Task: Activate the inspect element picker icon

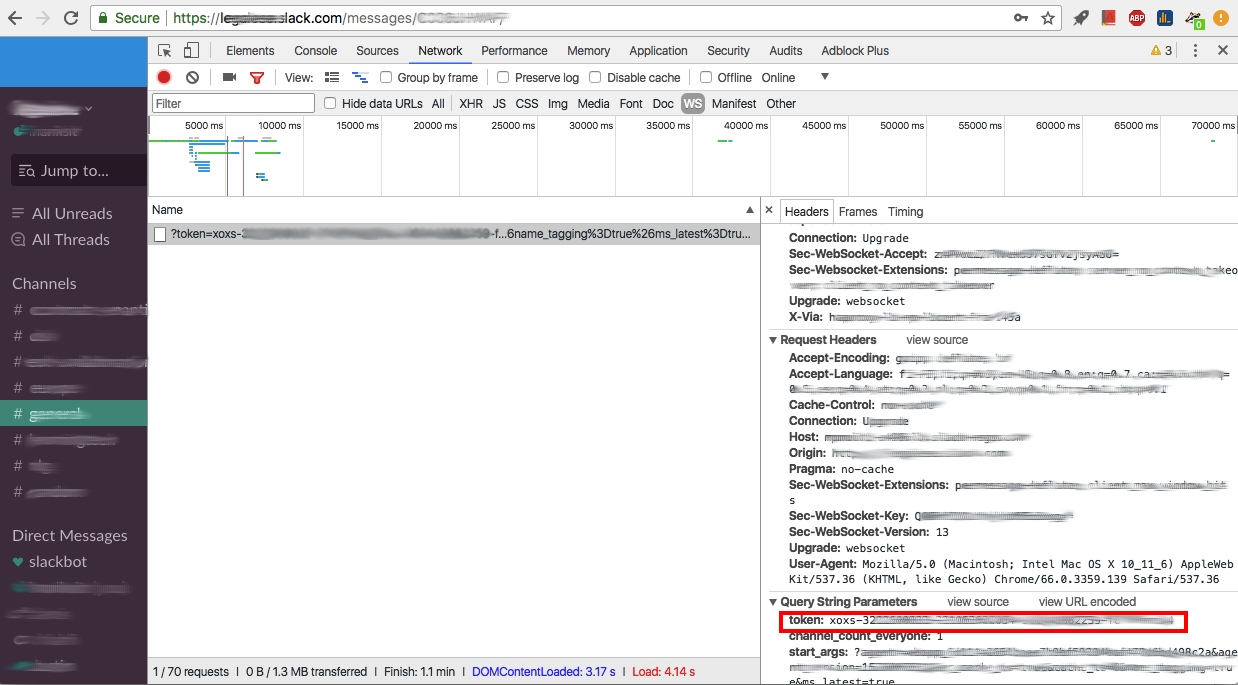Action: (x=165, y=51)
